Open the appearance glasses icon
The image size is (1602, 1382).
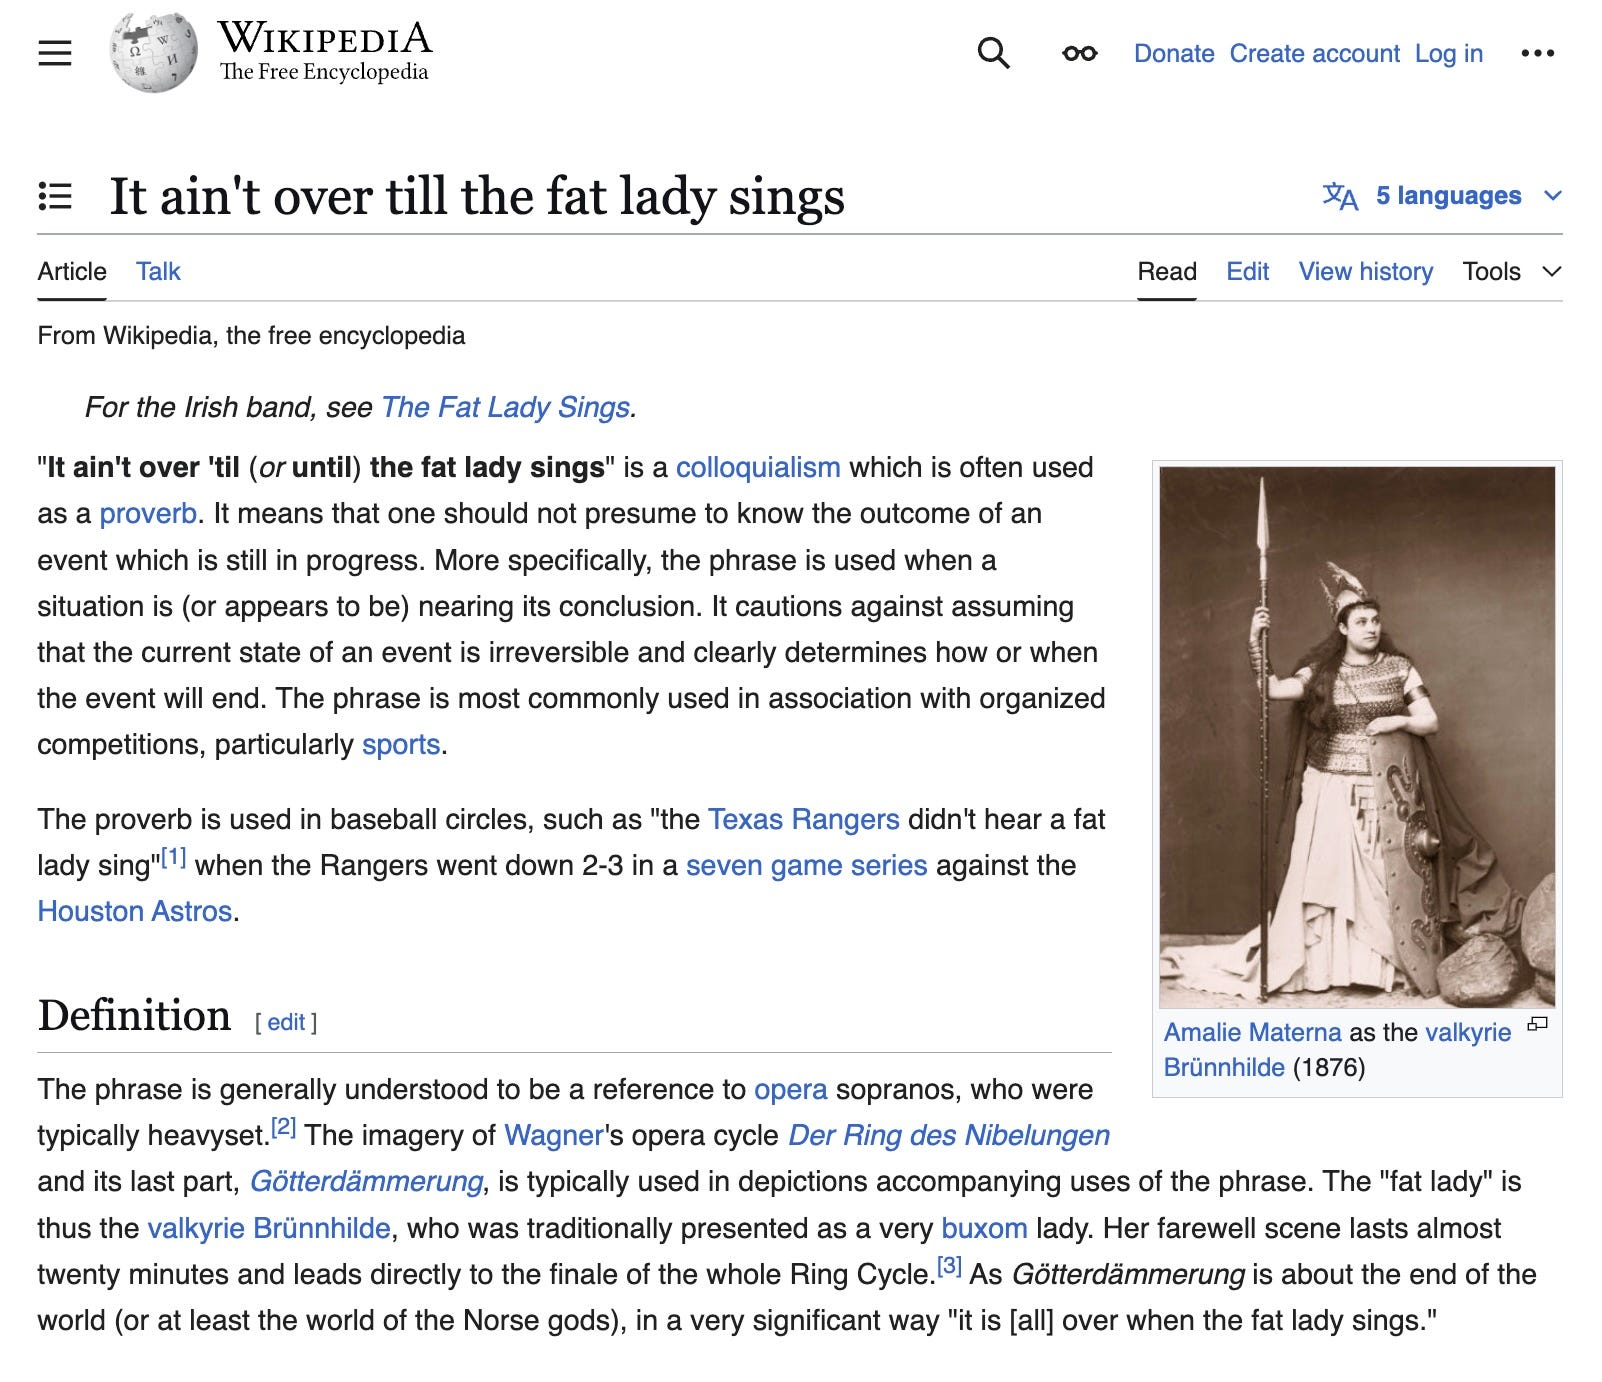(1079, 53)
